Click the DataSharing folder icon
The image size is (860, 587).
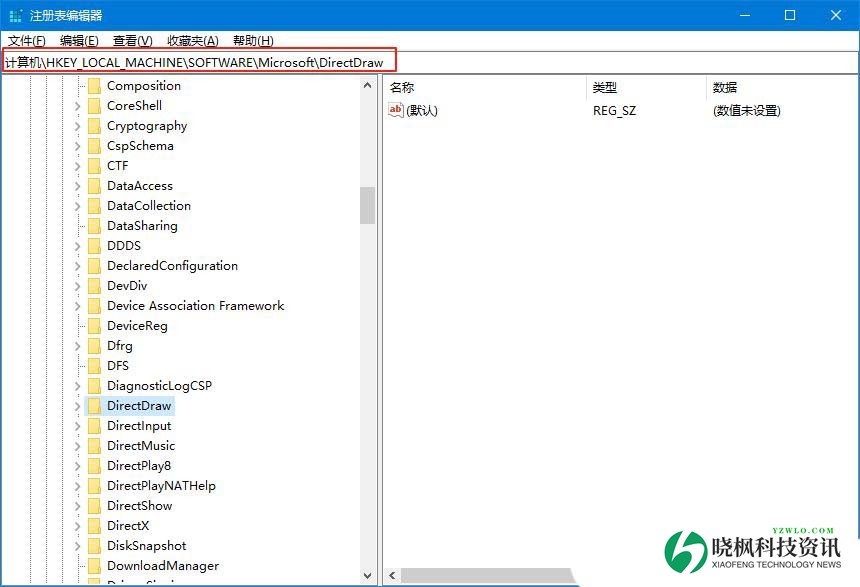[94, 226]
